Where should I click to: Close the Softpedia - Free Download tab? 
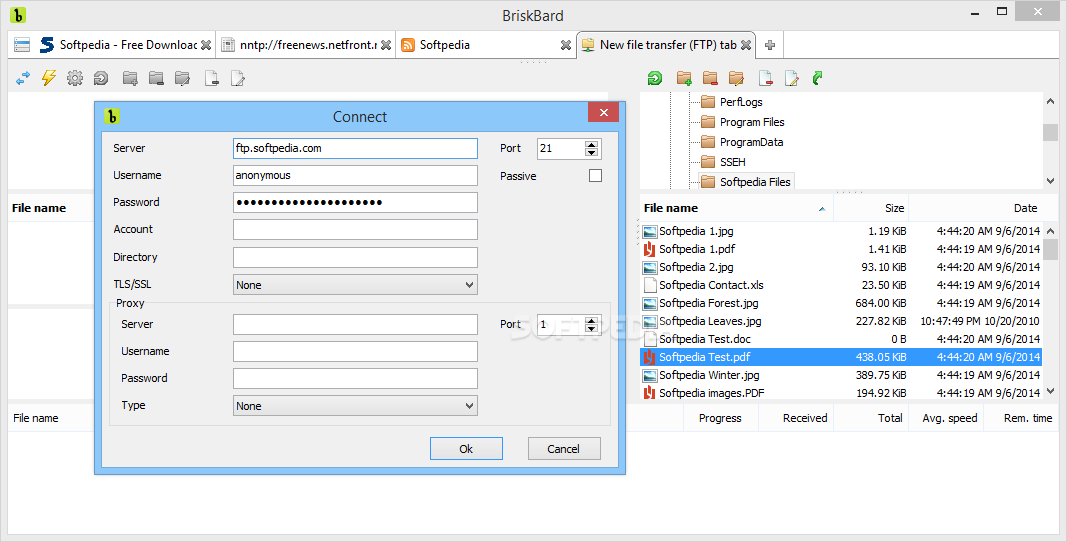pyautogui.click(x=206, y=45)
